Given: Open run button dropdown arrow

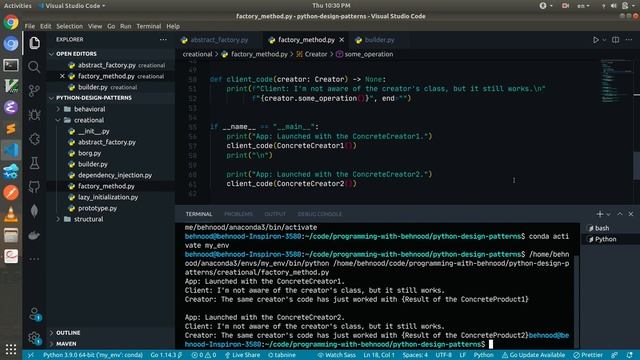Looking at the screenshot, I should click(604, 40).
